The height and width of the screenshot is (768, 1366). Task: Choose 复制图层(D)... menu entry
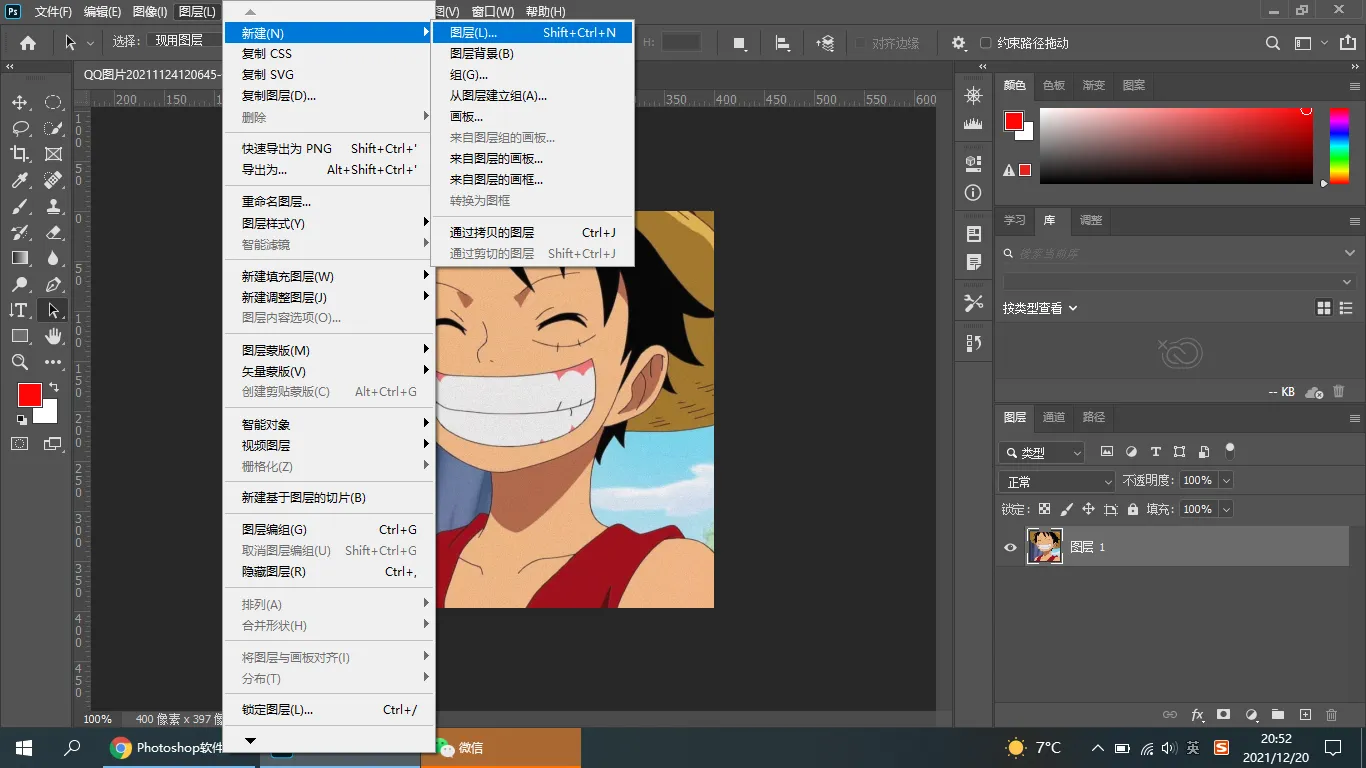pos(329,96)
